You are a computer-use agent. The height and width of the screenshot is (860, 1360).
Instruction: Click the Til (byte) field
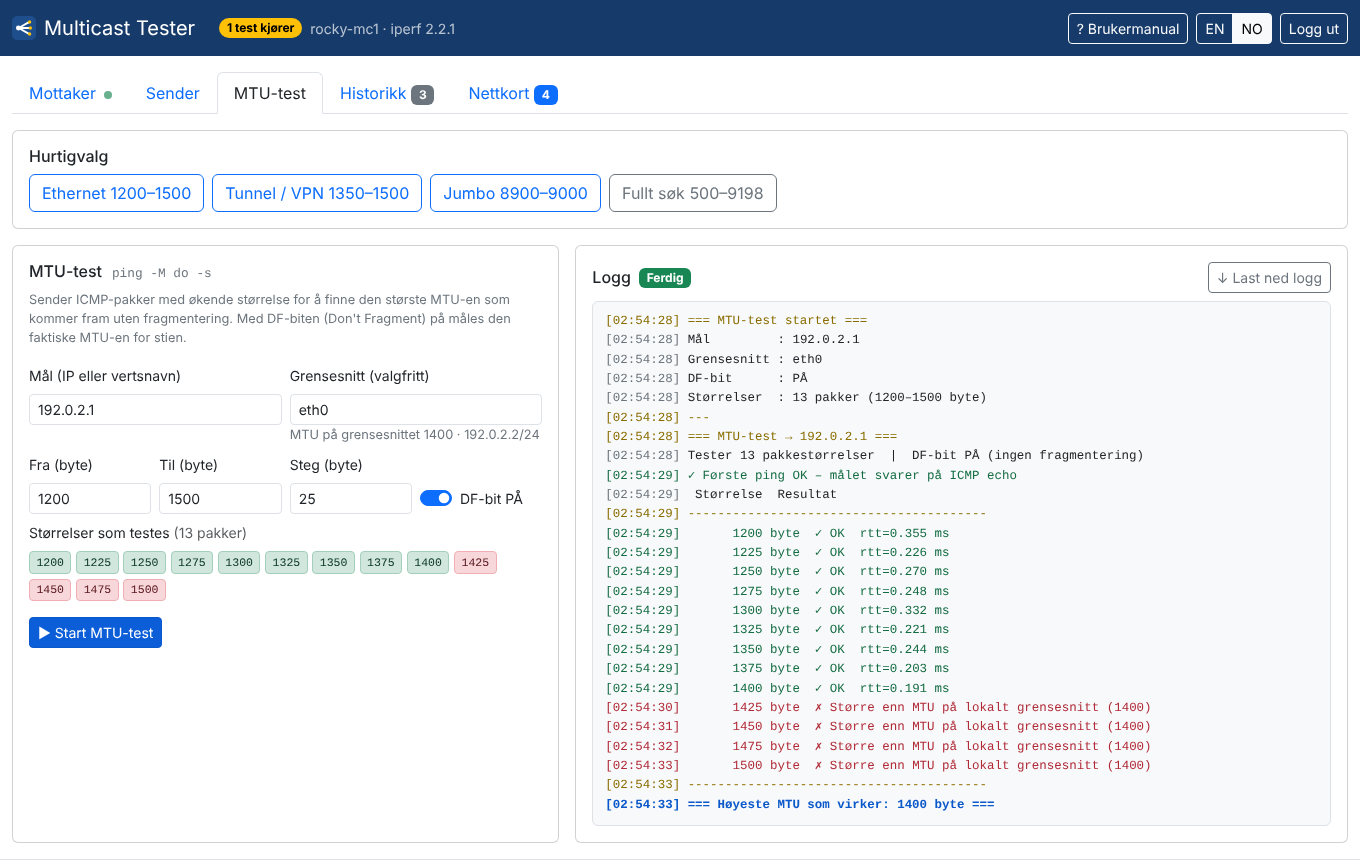click(x=220, y=498)
